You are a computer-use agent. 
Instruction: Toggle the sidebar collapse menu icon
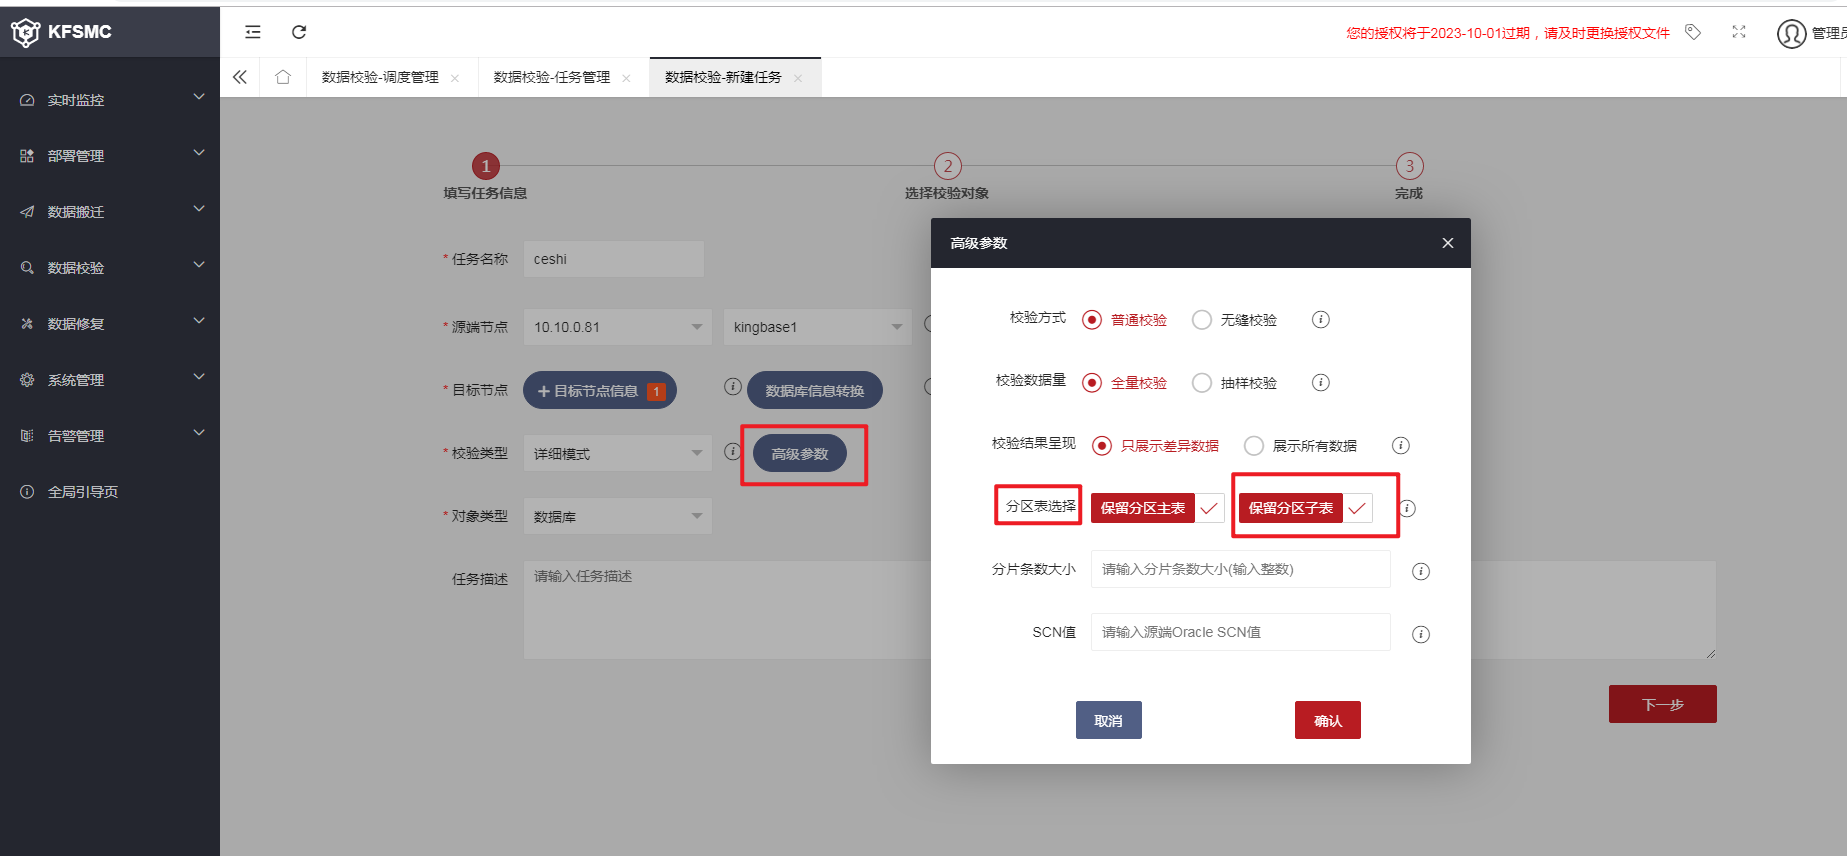tap(253, 32)
